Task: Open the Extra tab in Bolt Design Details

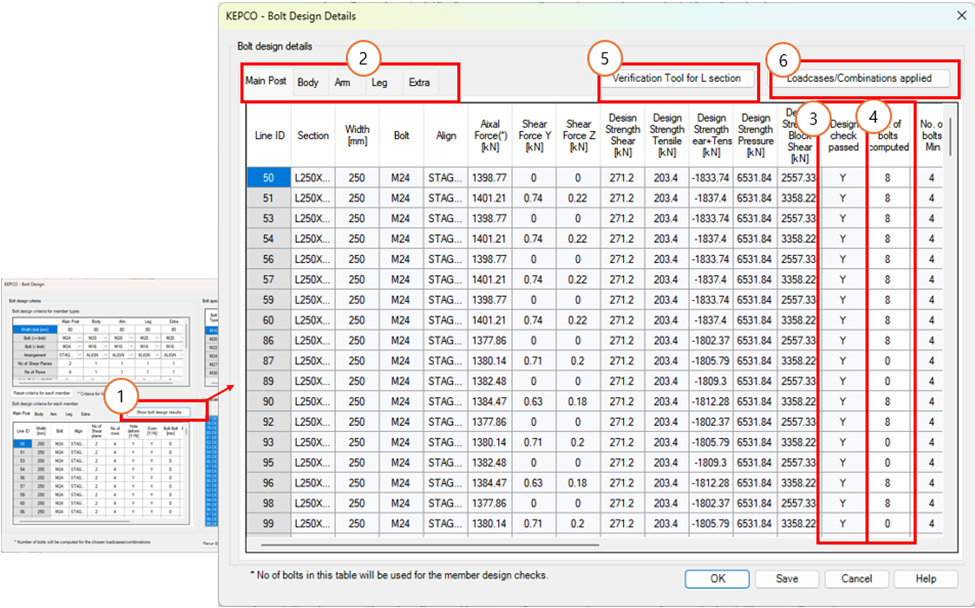Action: [x=419, y=82]
